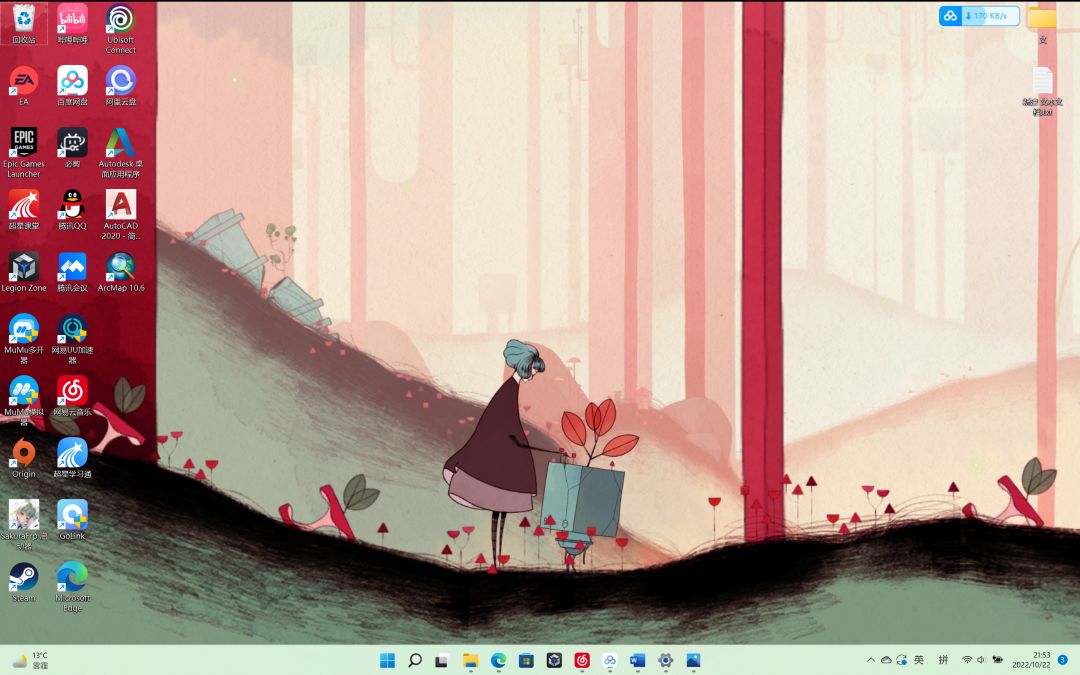The width and height of the screenshot is (1080, 675).
Task: Open the Recycle Bin (回收站) desktop icon
Action: 24,23
